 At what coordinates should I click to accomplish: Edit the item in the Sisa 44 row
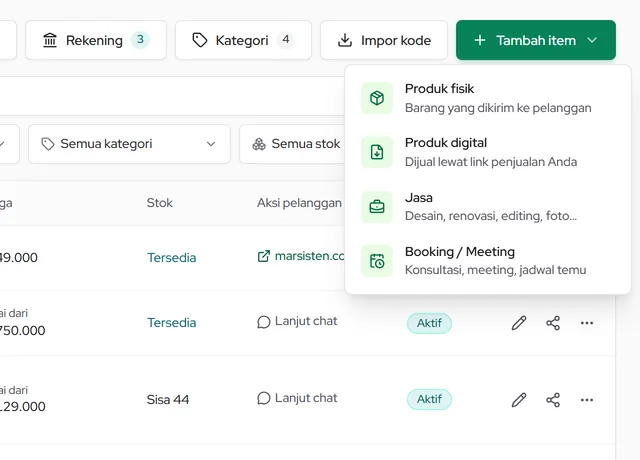(x=519, y=400)
